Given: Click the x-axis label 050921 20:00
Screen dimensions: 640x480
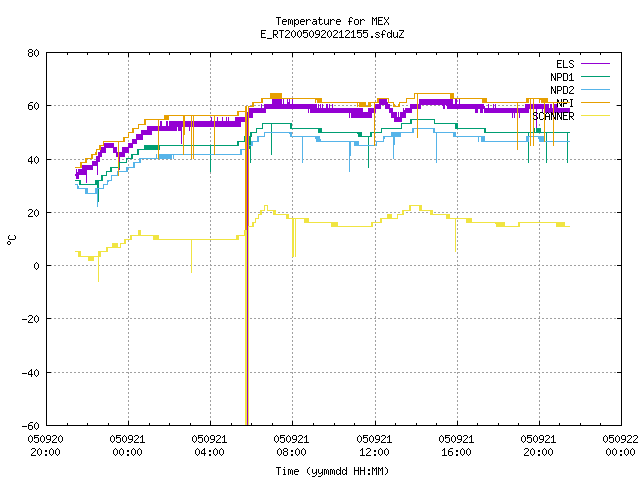Looking at the screenshot, I should [x=538, y=445].
